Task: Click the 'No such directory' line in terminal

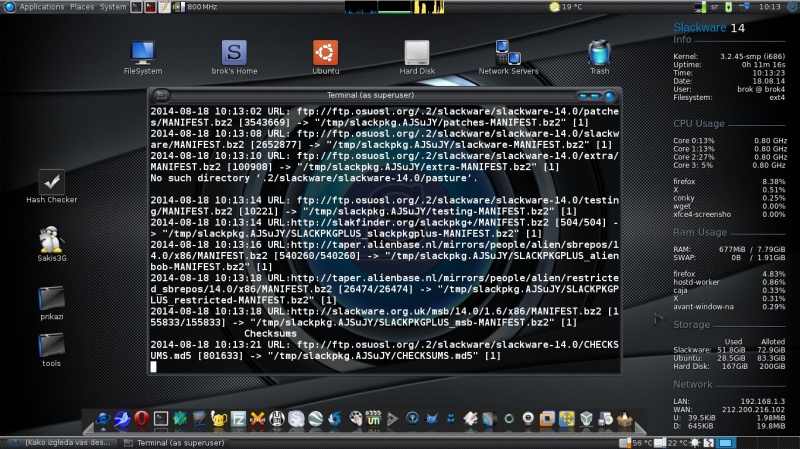Action: (314, 178)
